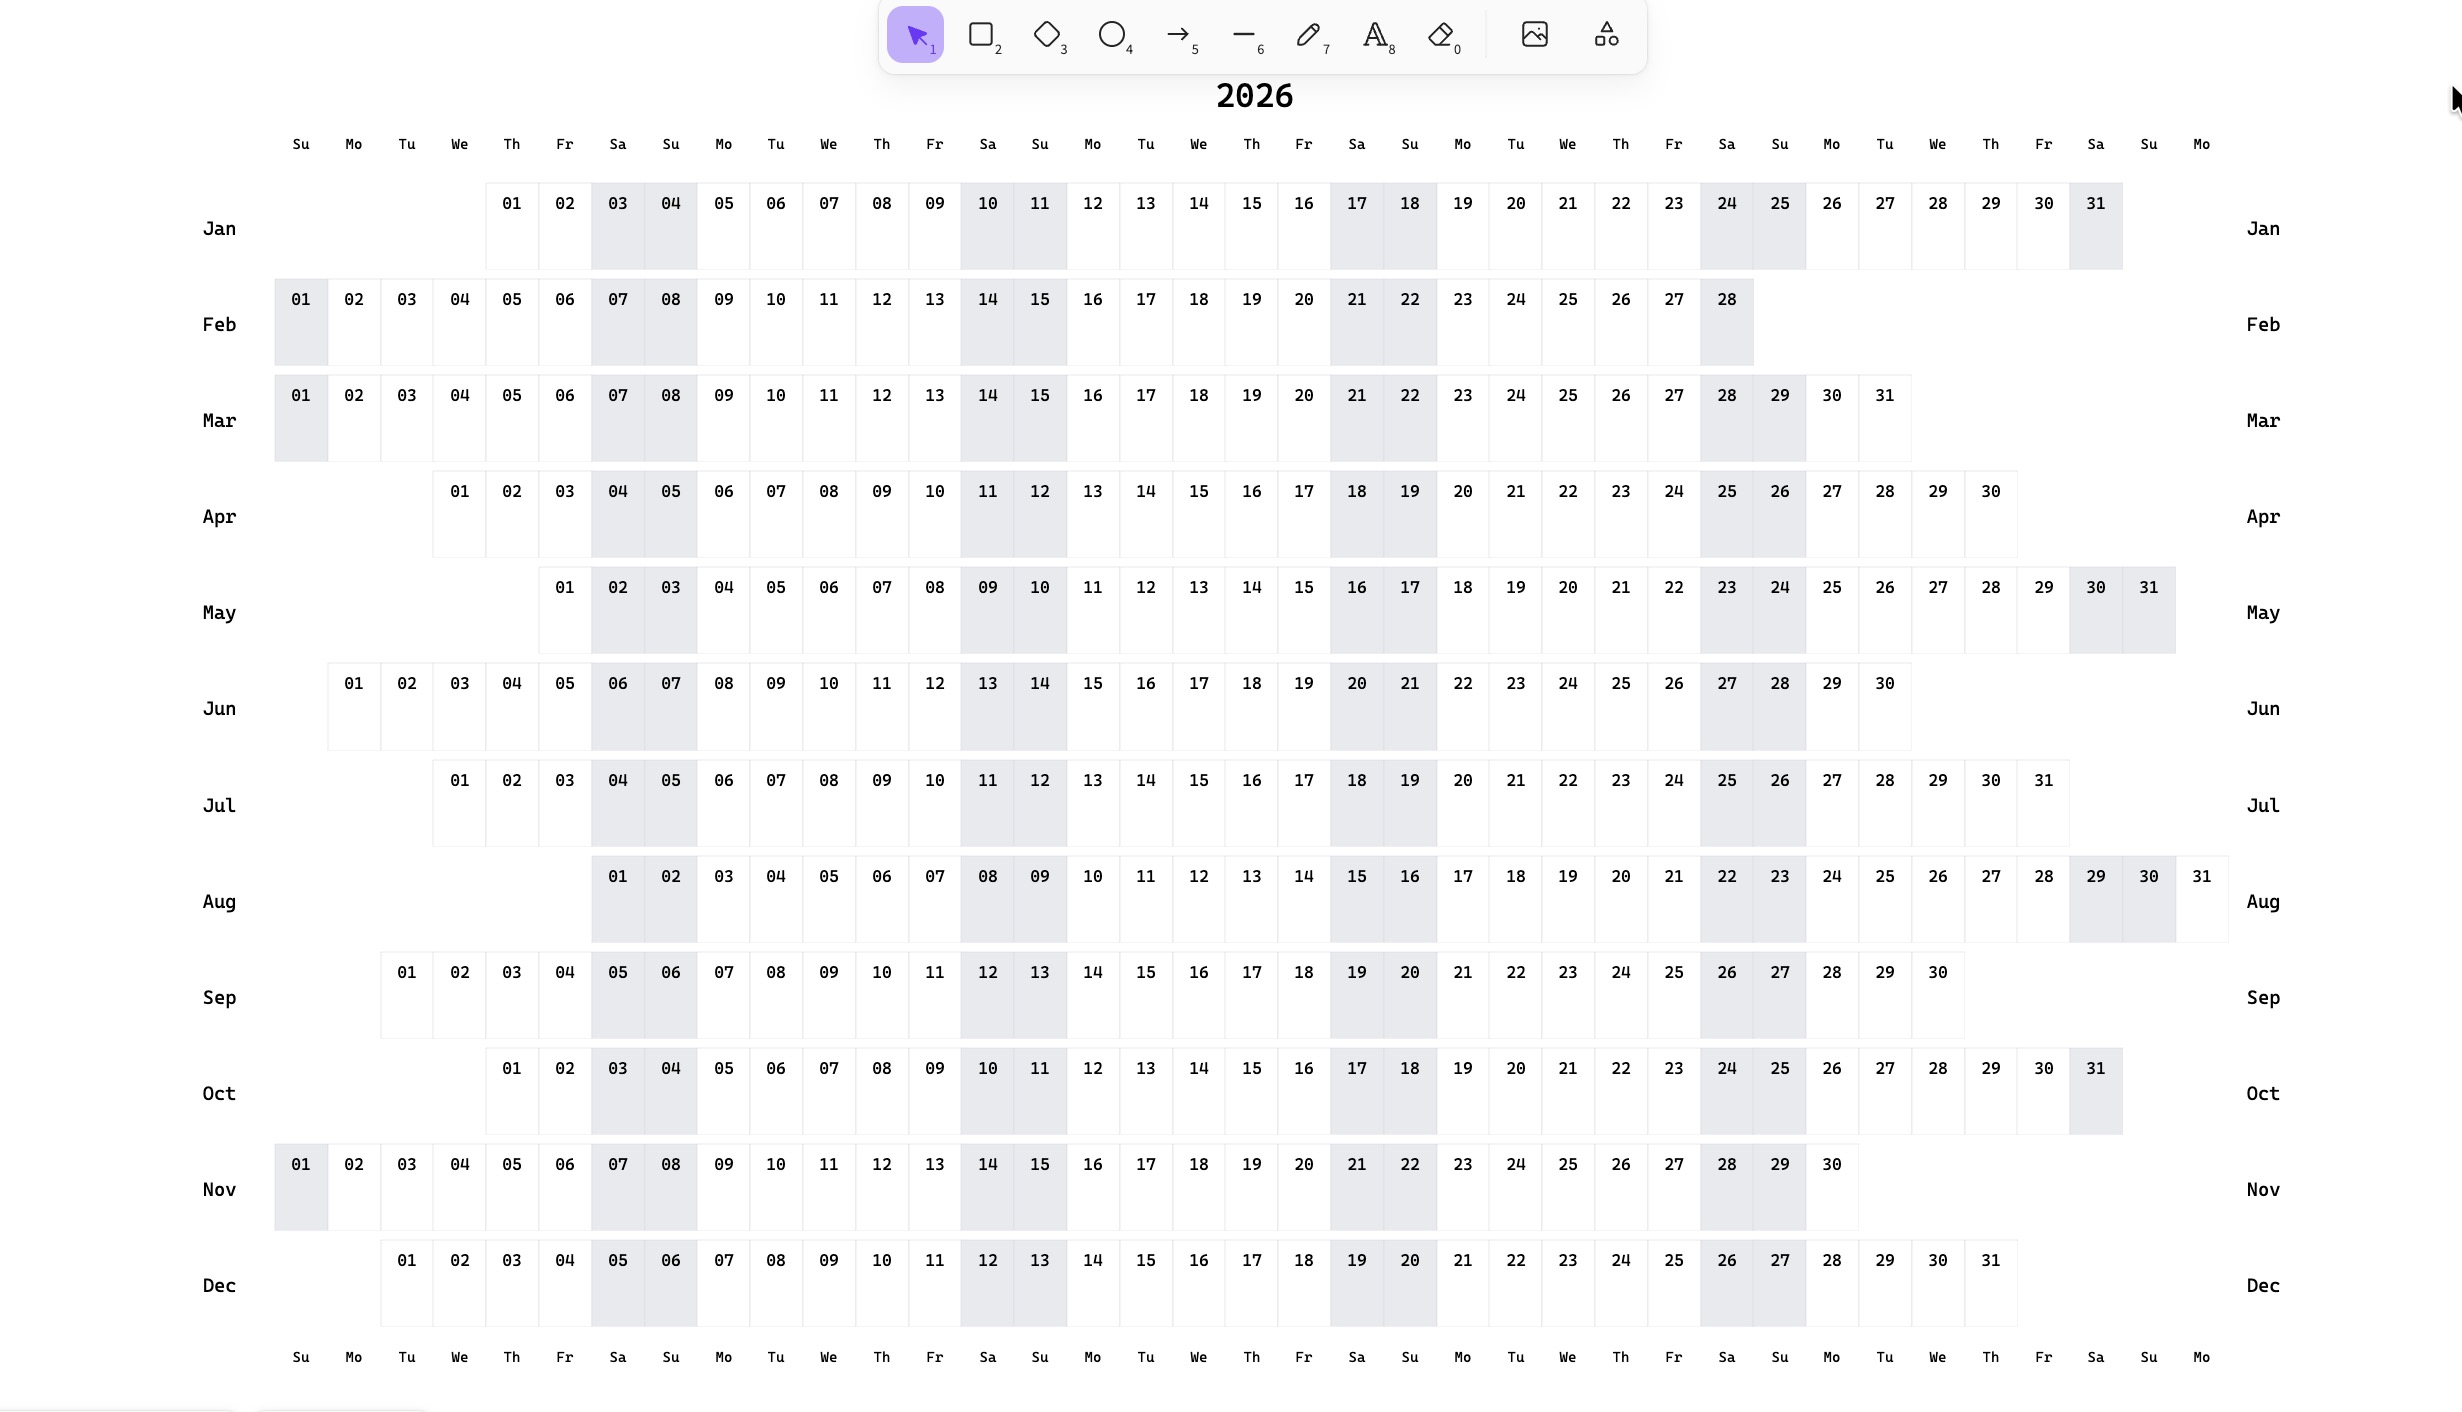
Task: Click the 2026 title text
Action: coord(1254,96)
